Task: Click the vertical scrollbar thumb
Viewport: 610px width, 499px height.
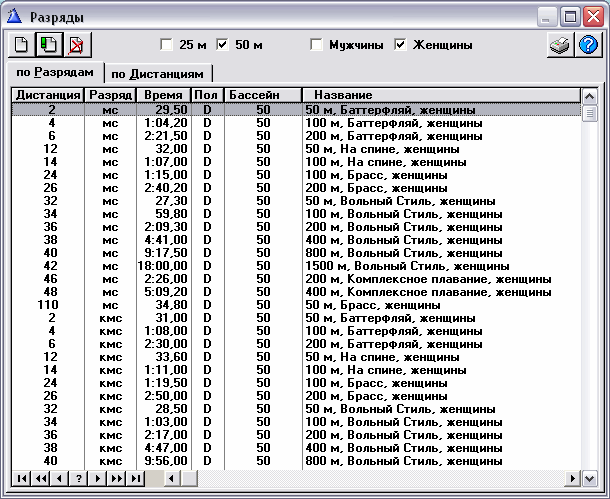Action: click(590, 113)
